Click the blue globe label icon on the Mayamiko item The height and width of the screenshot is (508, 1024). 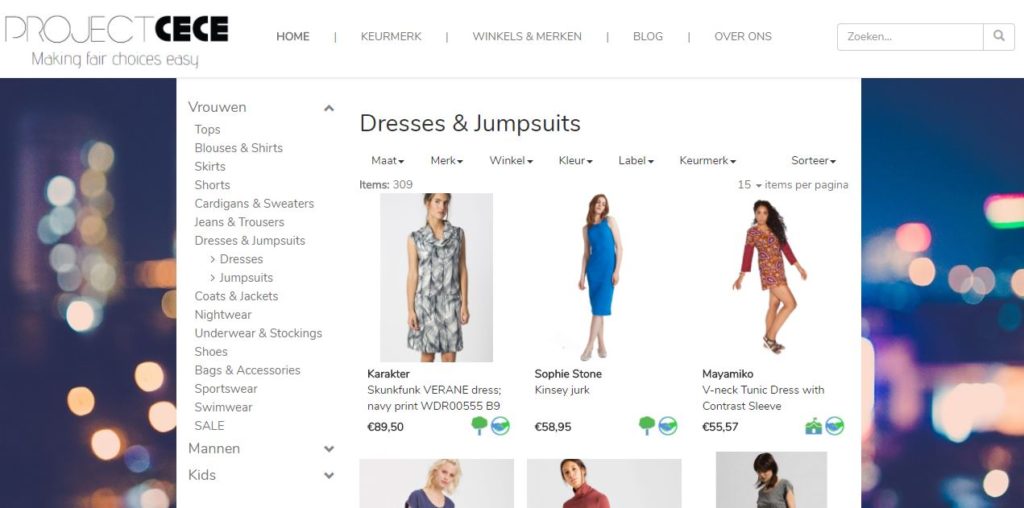click(835, 426)
